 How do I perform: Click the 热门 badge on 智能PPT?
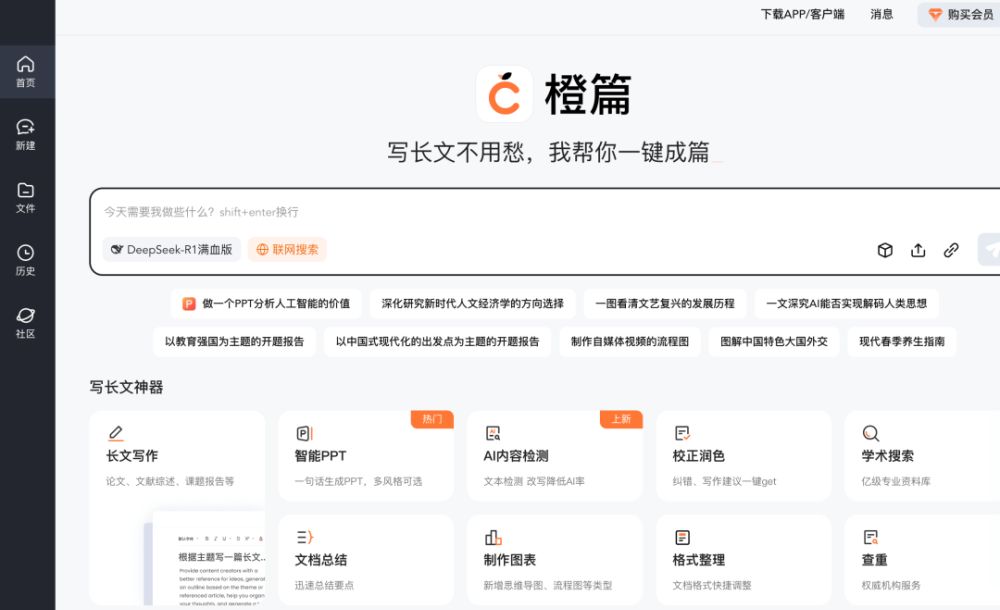[x=432, y=419]
